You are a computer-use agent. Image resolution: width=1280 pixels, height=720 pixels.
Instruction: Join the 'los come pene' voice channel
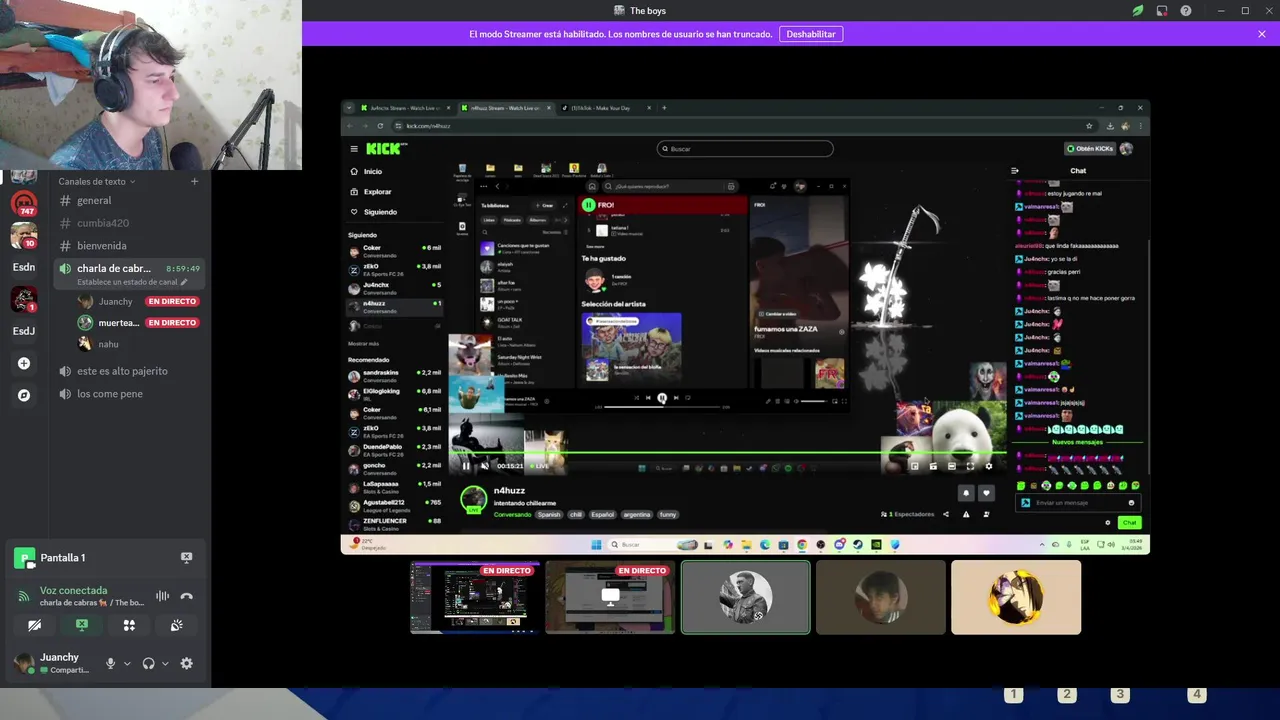[x=130, y=394]
